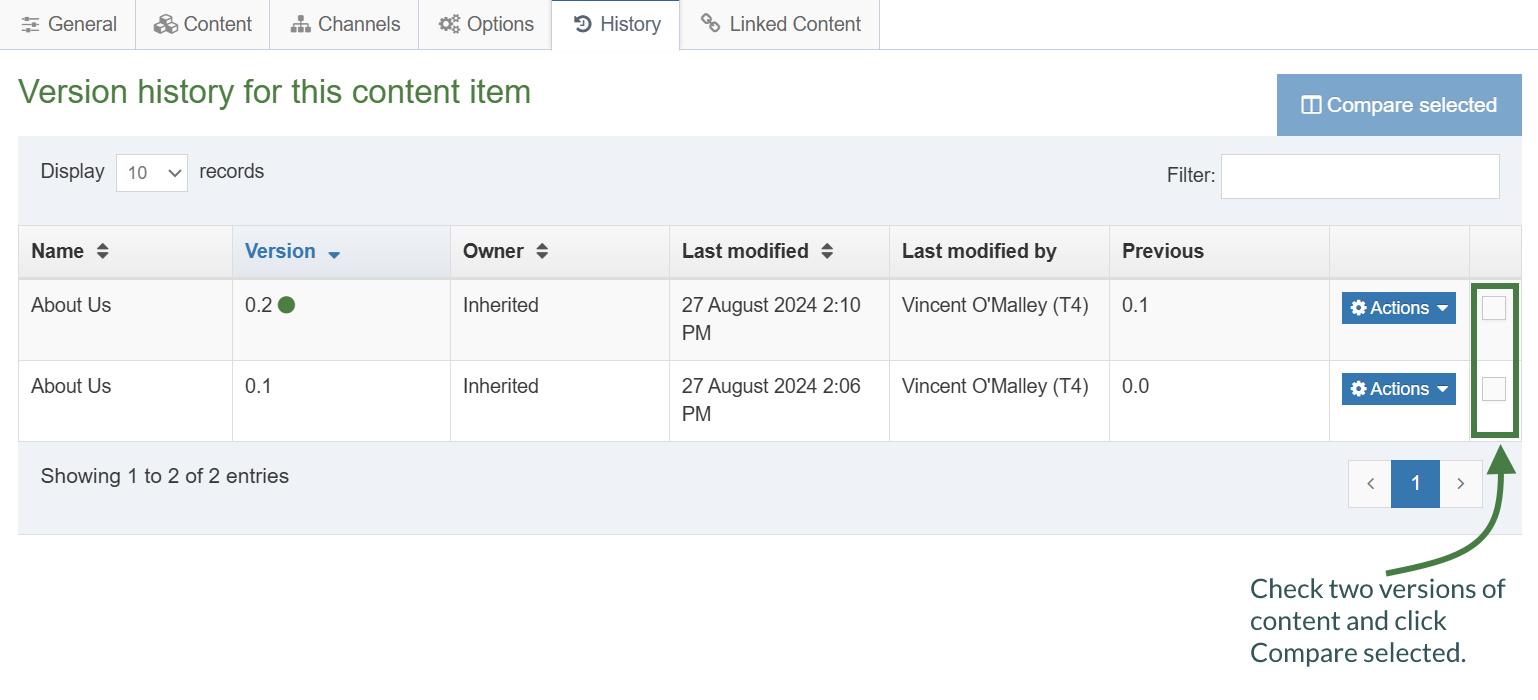Open Actions dropdown for version 0.2
Screen dimensions: 1538x700
pyautogui.click(x=1398, y=308)
